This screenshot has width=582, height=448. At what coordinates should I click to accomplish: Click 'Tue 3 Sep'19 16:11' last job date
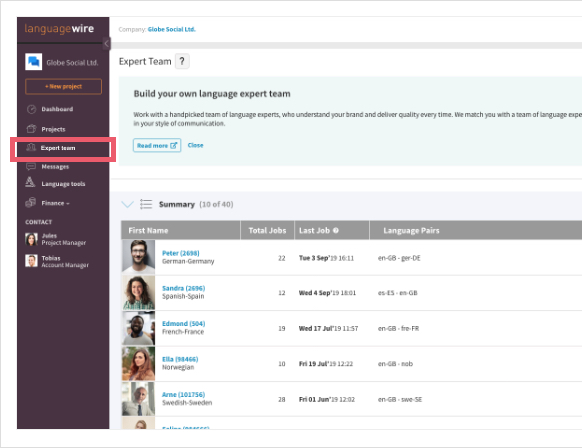pyautogui.click(x=326, y=258)
